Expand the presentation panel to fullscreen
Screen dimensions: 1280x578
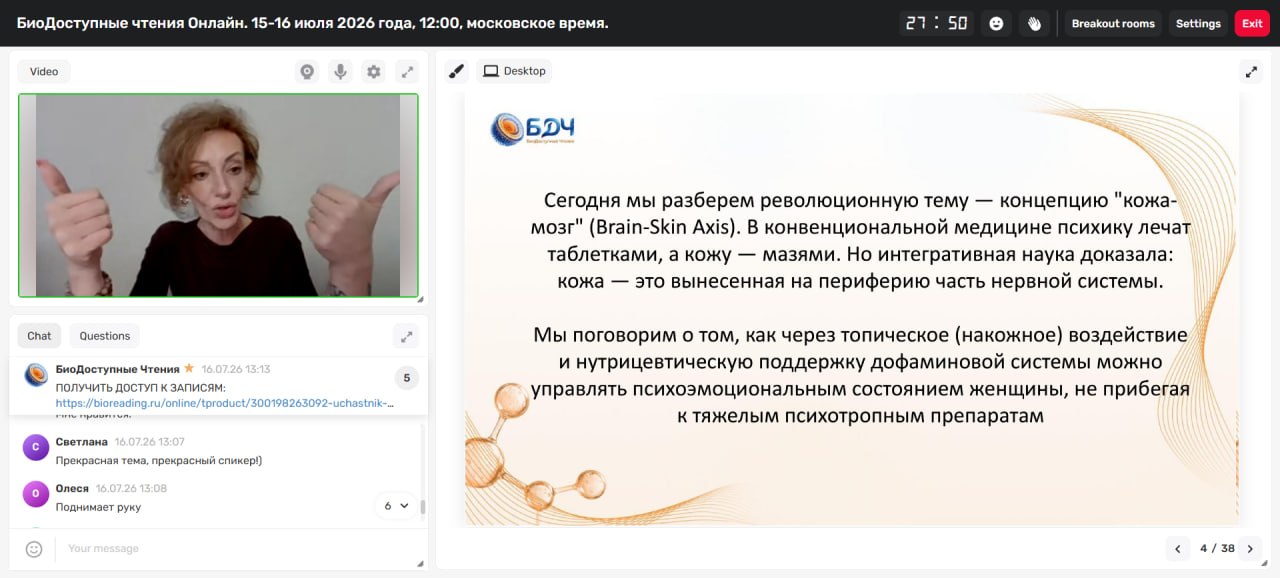1251,71
